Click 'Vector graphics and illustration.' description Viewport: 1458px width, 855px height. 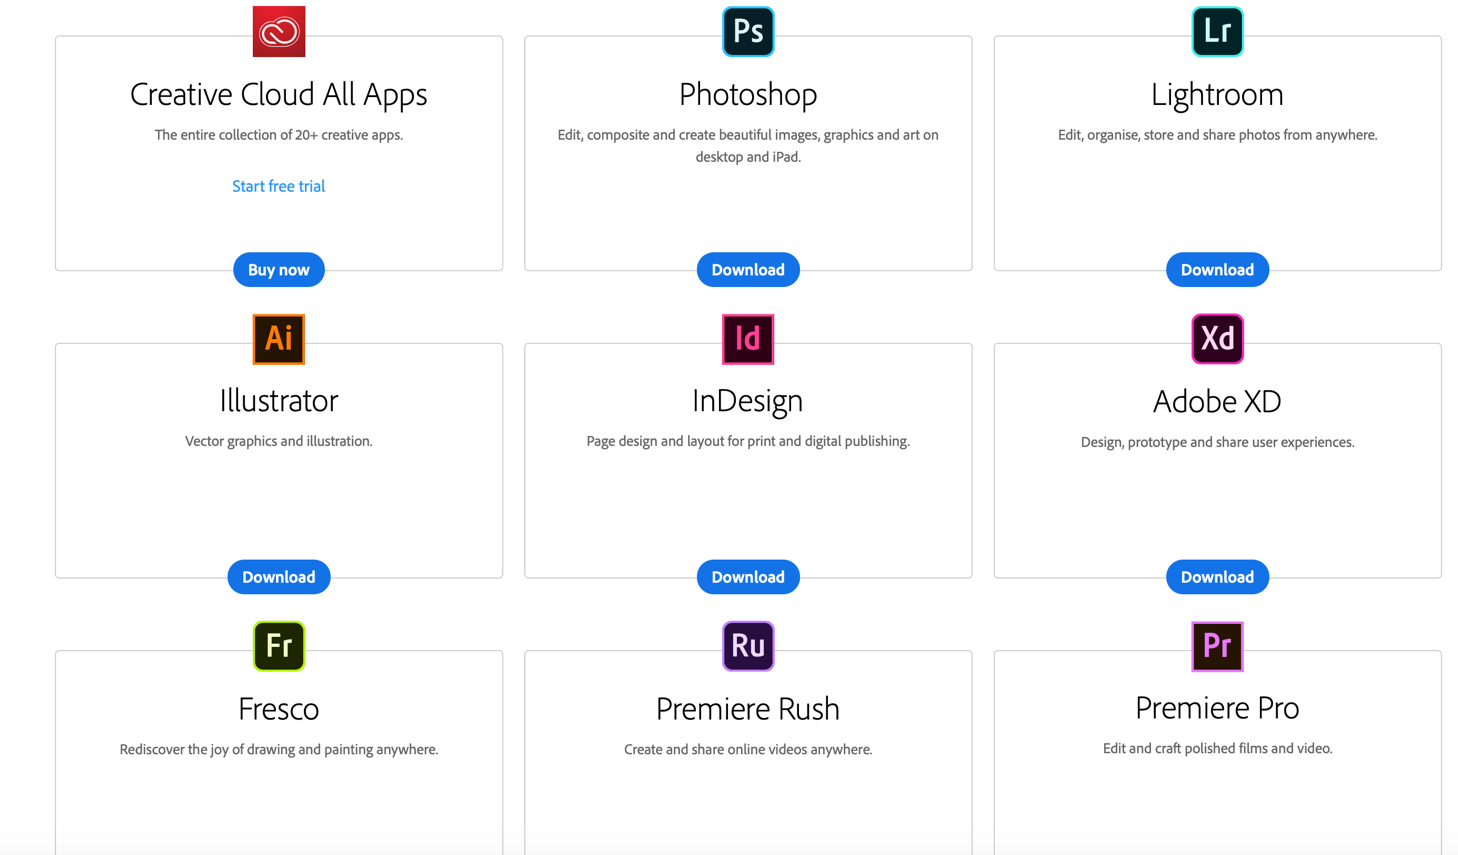coord(279,441)
